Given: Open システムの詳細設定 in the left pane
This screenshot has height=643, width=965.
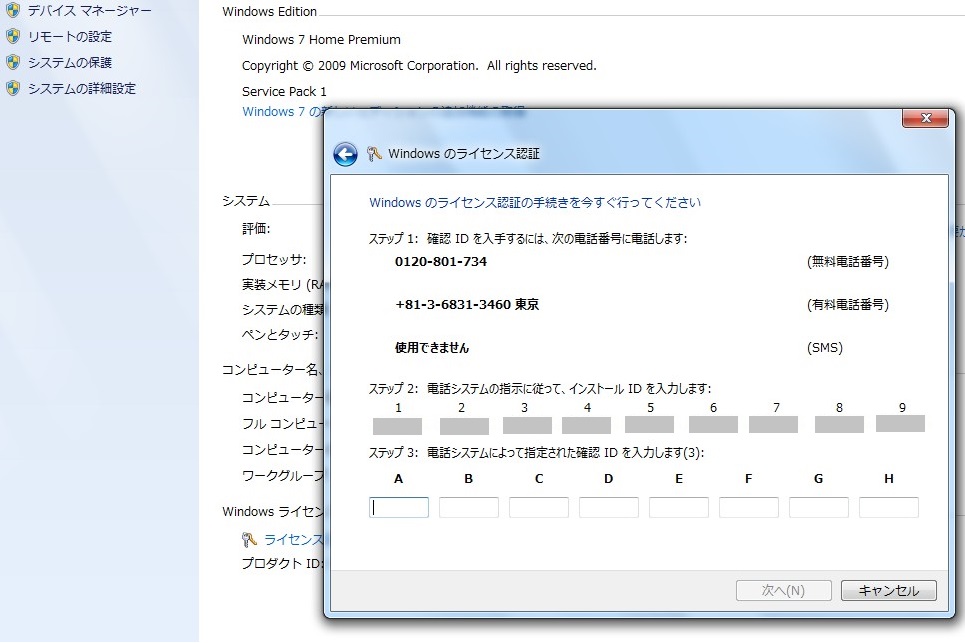Looking at the screenshot, I should tap(81, 88).
